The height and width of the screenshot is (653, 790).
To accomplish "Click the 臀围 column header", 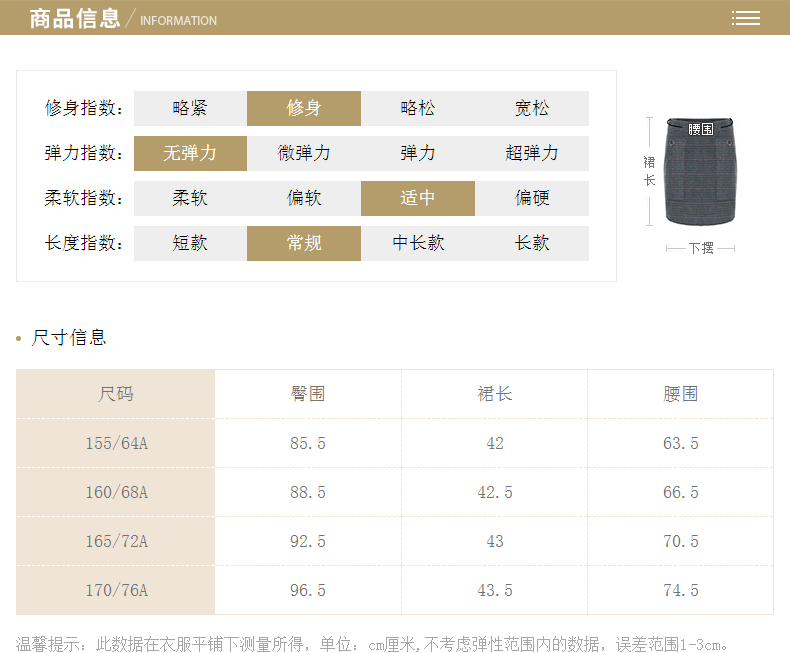I will (308, 394).
